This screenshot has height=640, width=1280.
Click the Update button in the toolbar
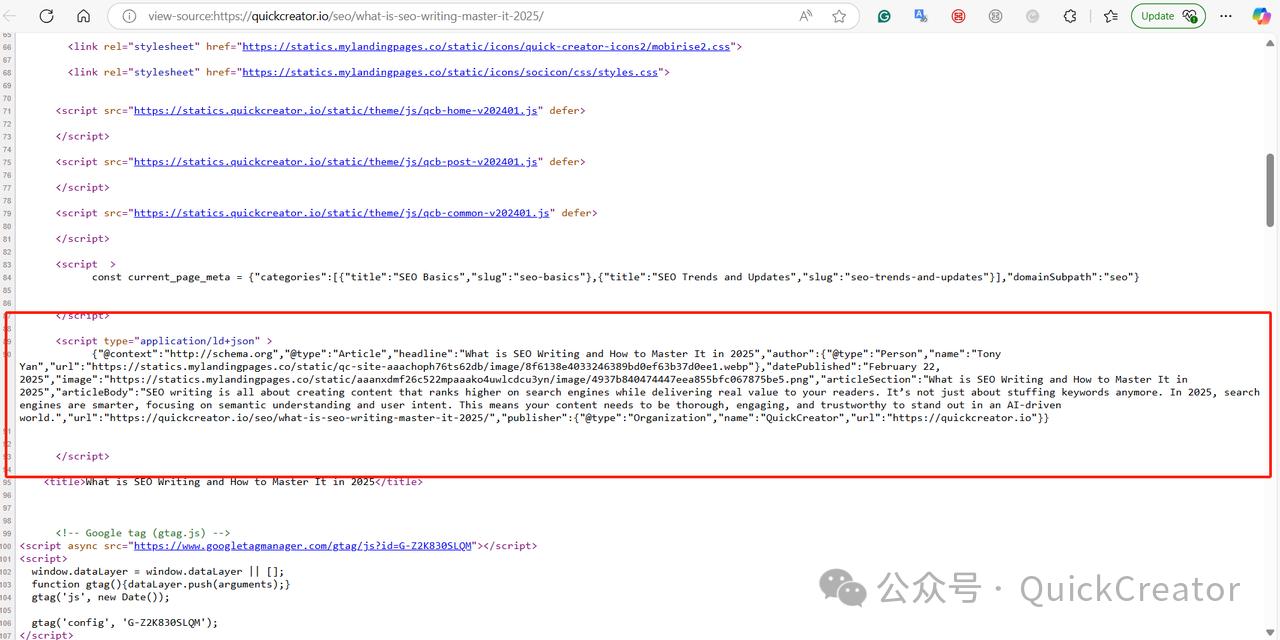[1167, 16]
